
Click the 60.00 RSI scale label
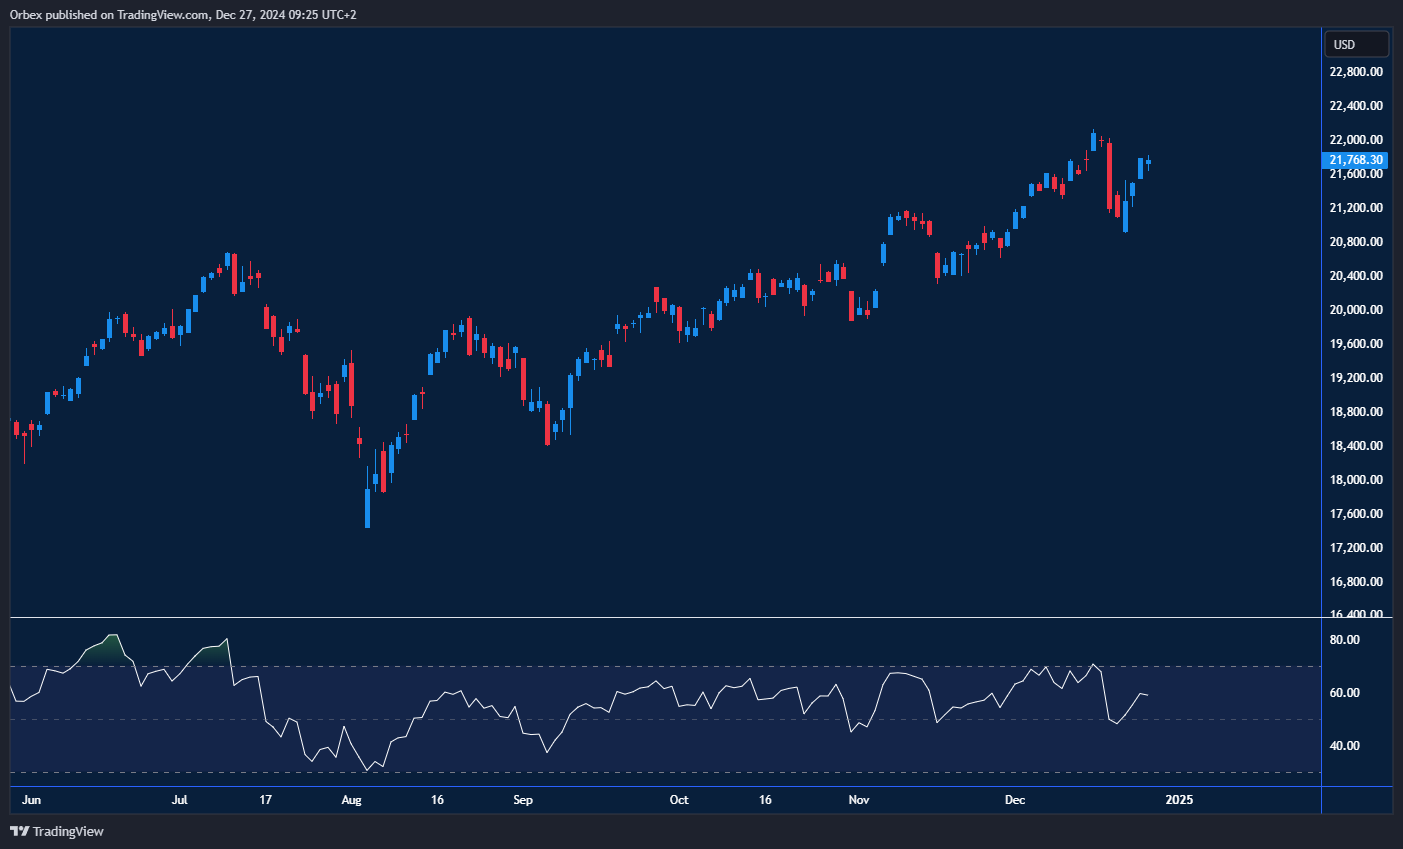1345,693
